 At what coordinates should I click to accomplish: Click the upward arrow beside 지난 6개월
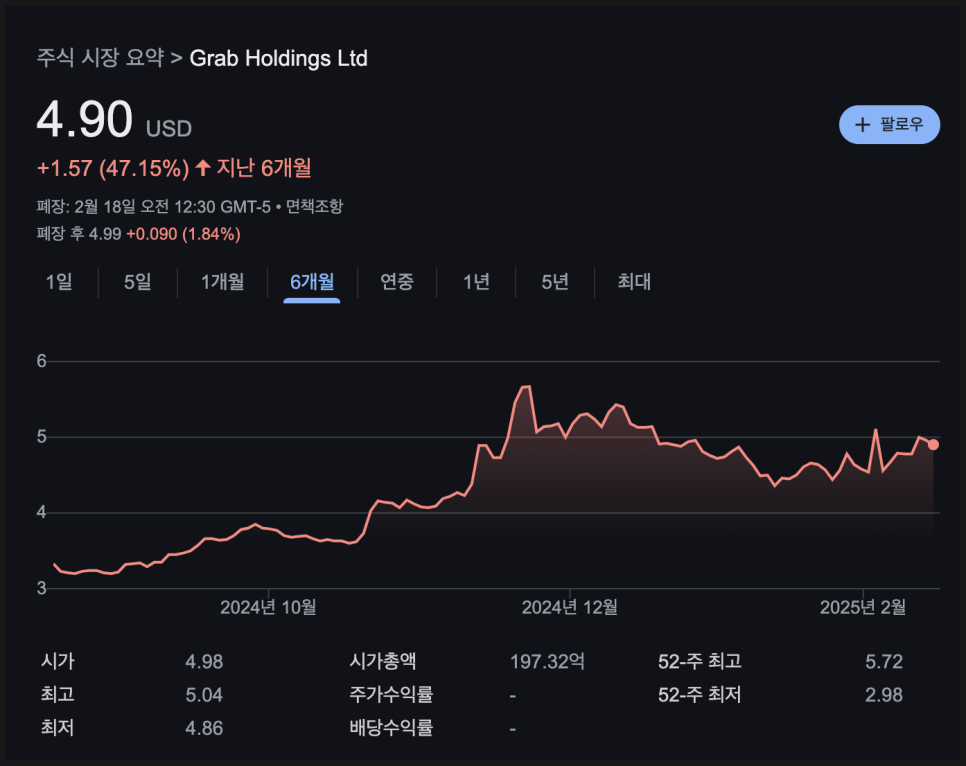point(203,167)
